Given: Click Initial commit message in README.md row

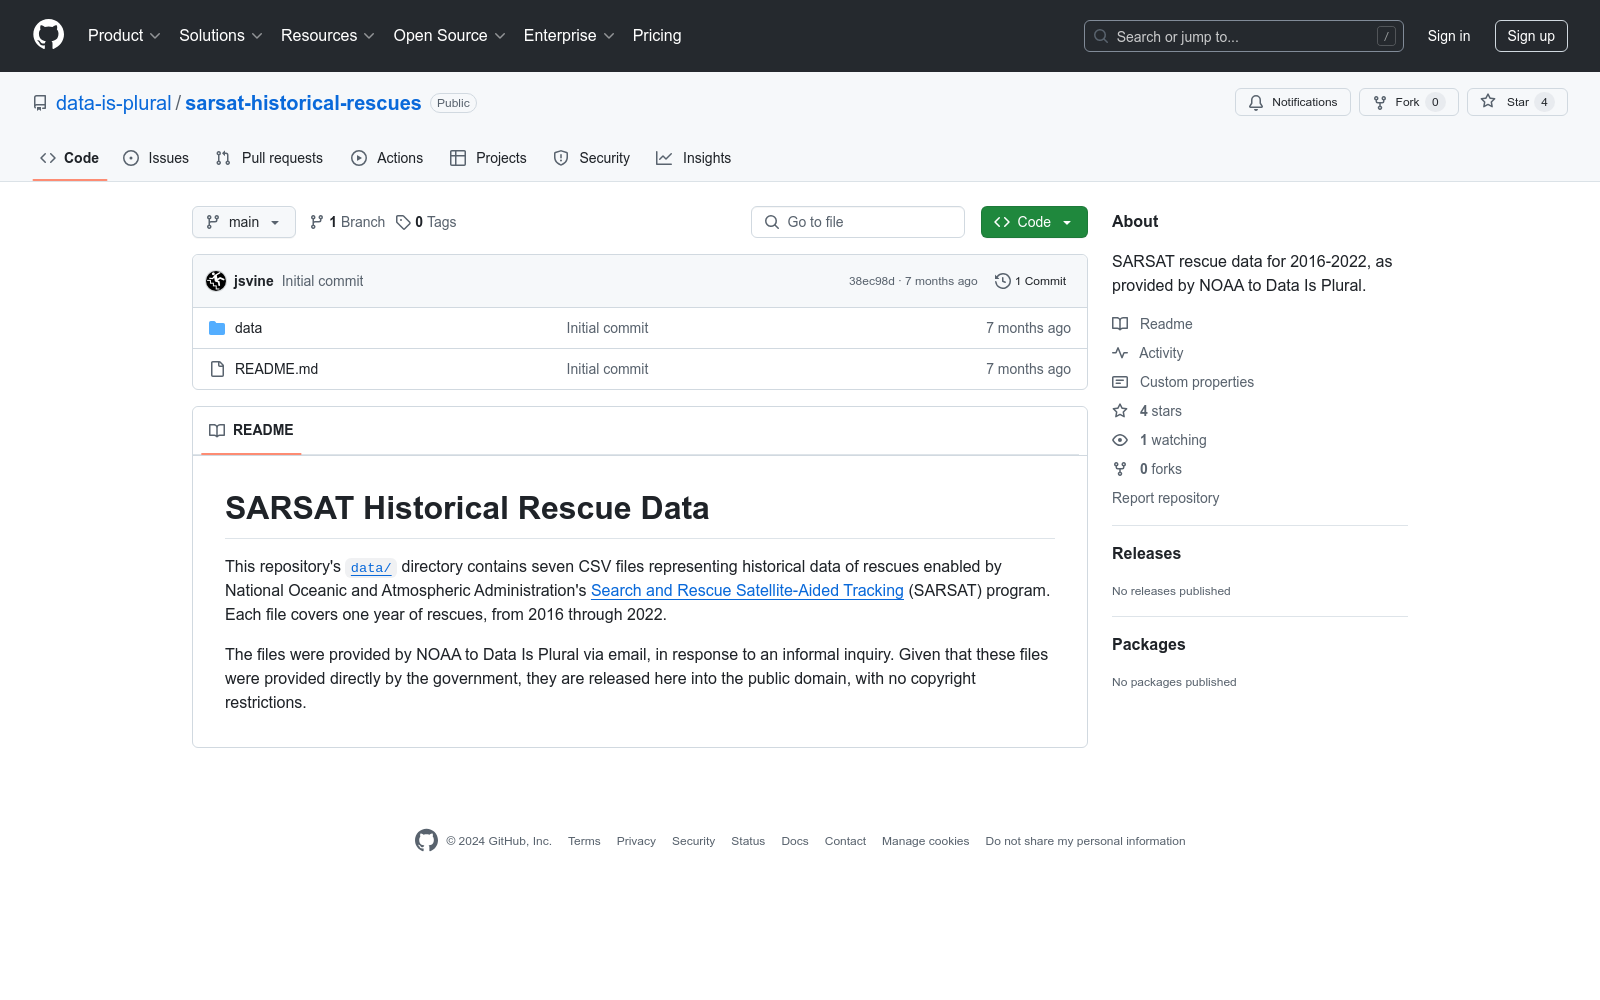Looking at the screenshot, I should pyautogui.click(x=607, y=369).
